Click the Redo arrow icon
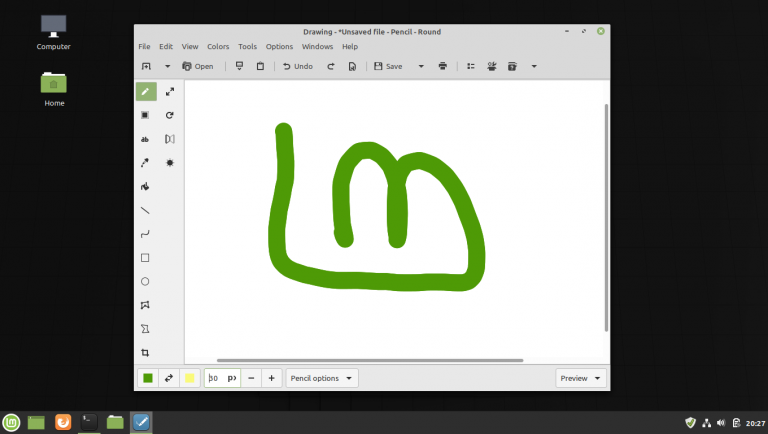Screen dimensions: 768x434 (x=331, y=66)
